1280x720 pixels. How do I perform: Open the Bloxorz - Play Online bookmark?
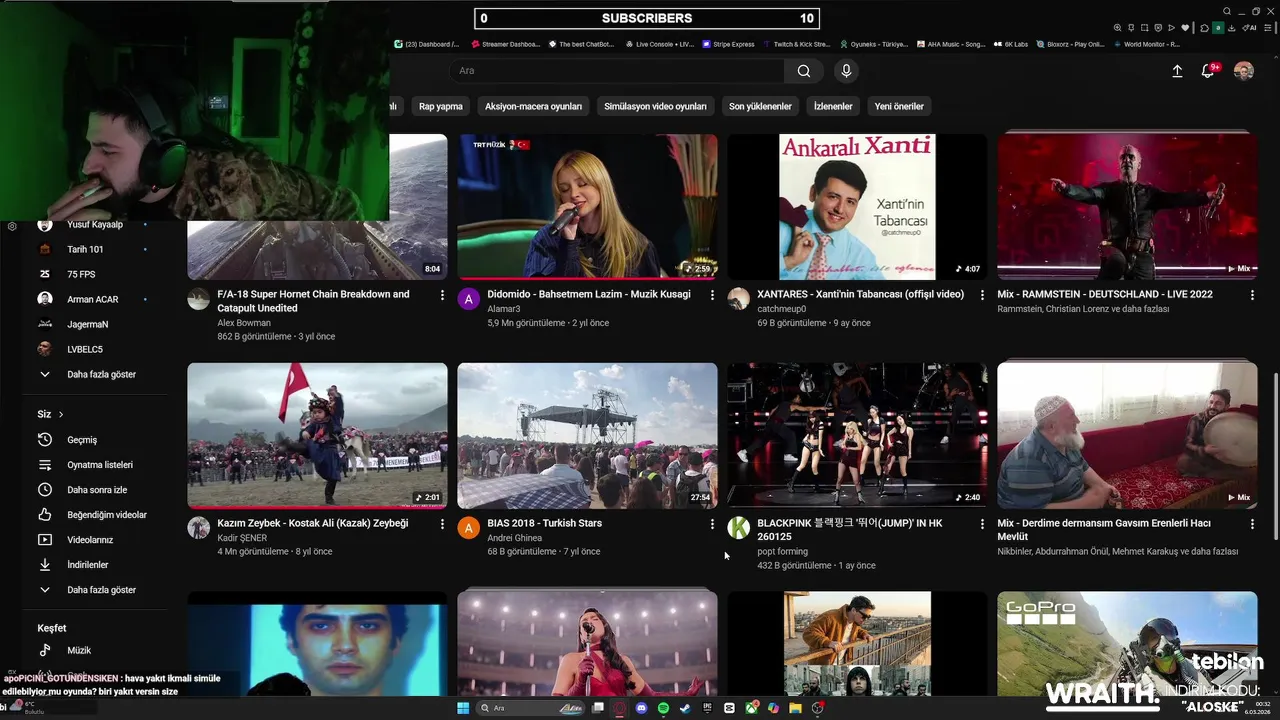[1069, 44]
